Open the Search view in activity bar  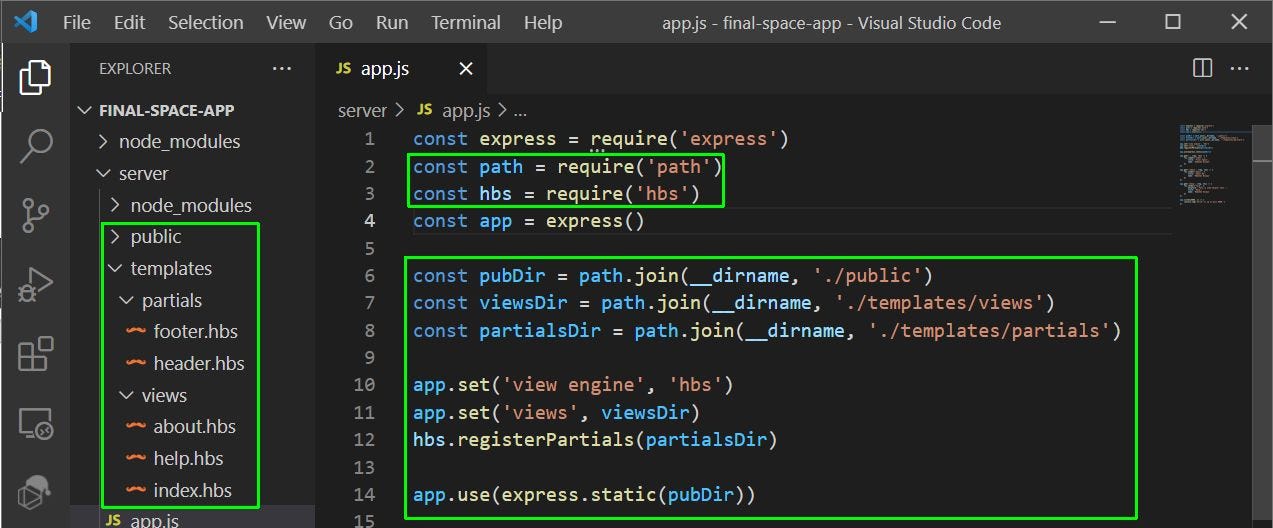click(x=35, y=146)
